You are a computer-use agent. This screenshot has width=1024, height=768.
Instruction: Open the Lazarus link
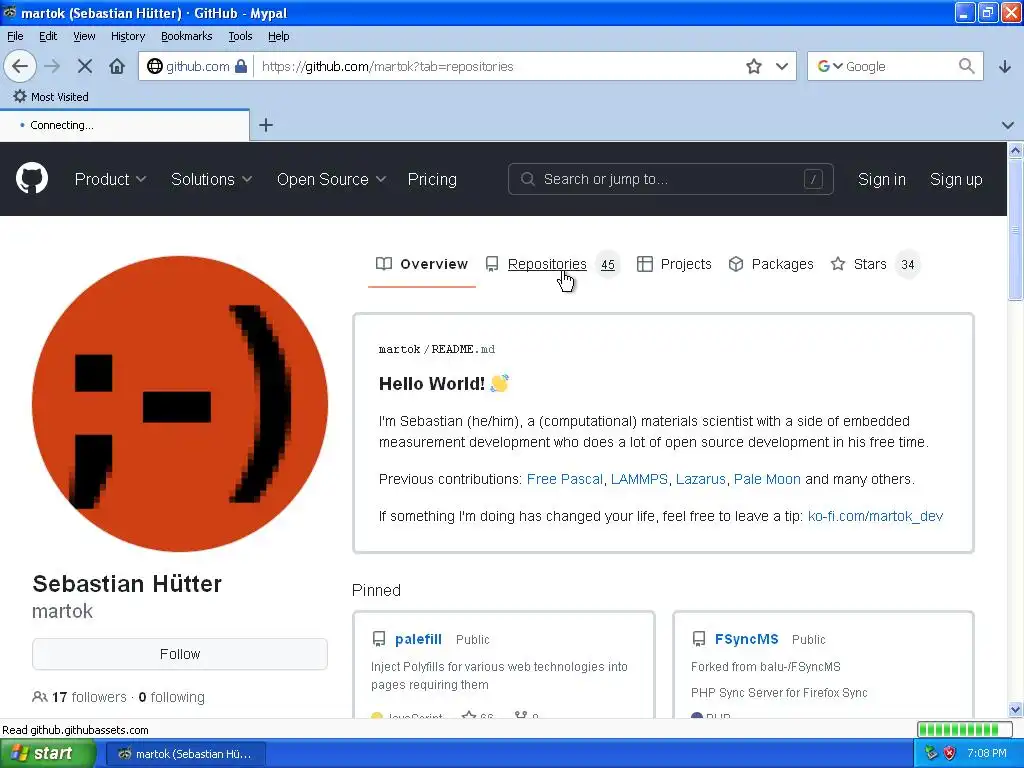point(700,479)
